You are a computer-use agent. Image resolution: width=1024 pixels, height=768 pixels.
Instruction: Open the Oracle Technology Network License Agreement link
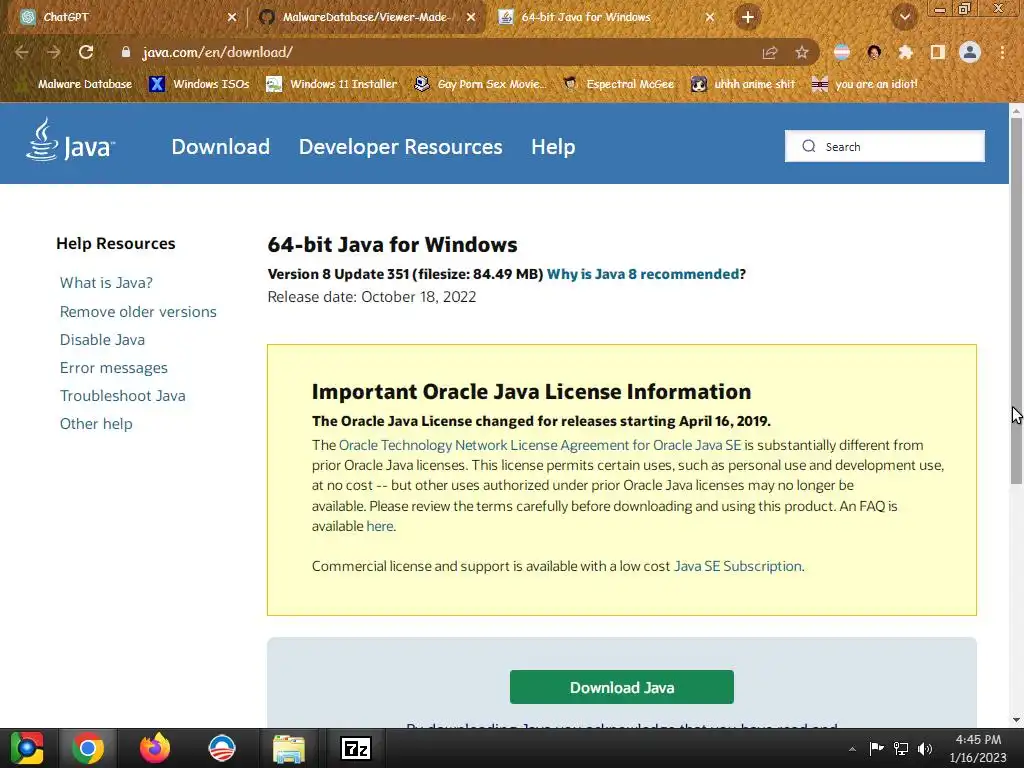pos(540,445)
